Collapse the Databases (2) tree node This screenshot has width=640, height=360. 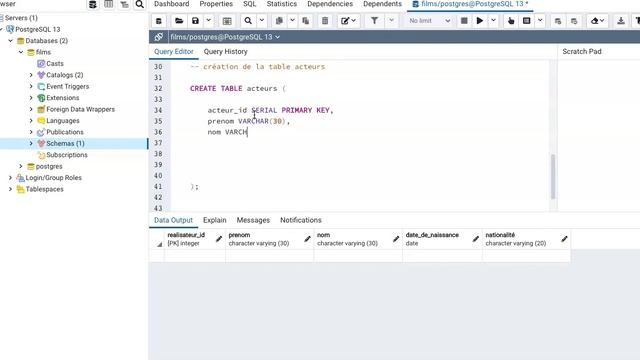pos(11,41)
